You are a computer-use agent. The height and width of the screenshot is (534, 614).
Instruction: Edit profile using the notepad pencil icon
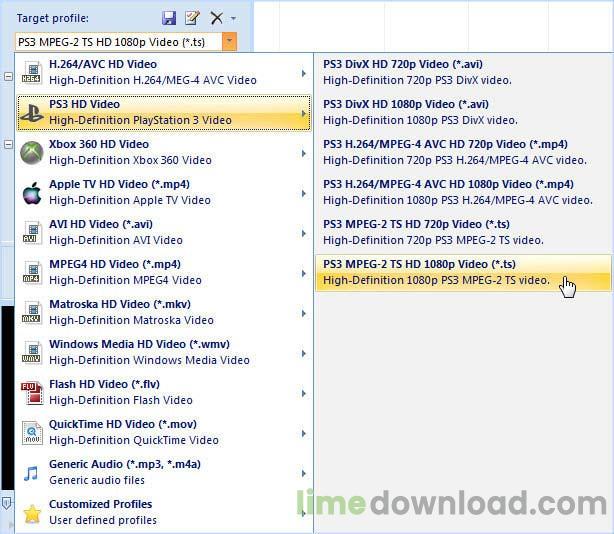[192, 18]
